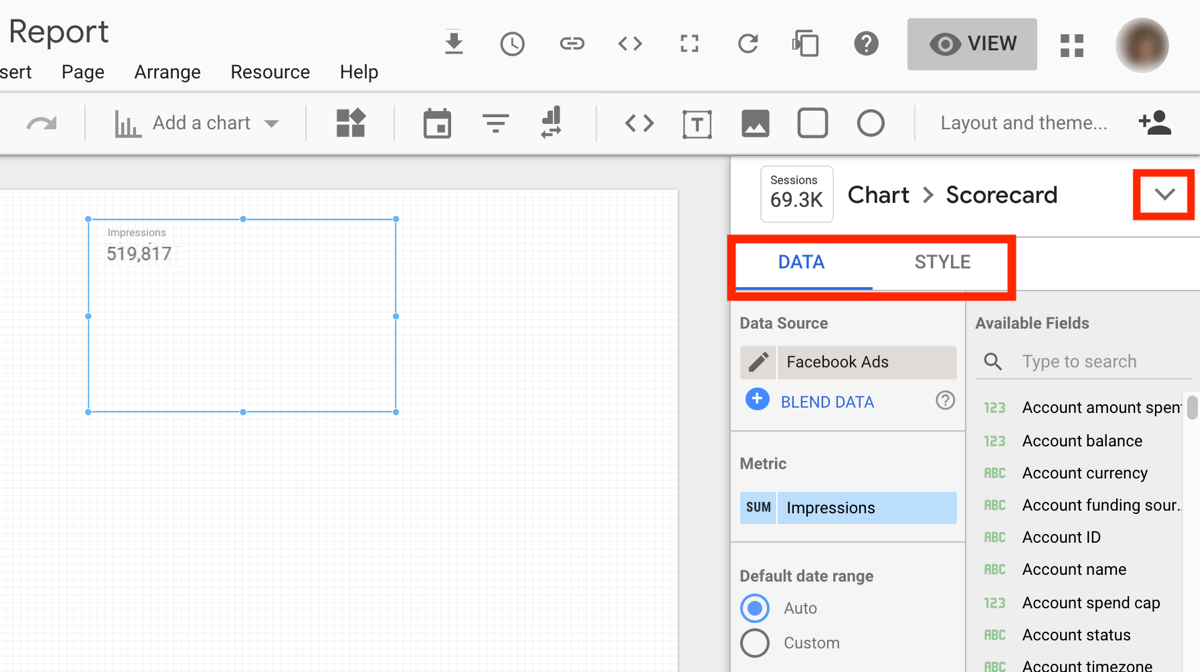Click the embed report code icon
This screenshot has height=672, width=1200.
[x=630, y=44]
